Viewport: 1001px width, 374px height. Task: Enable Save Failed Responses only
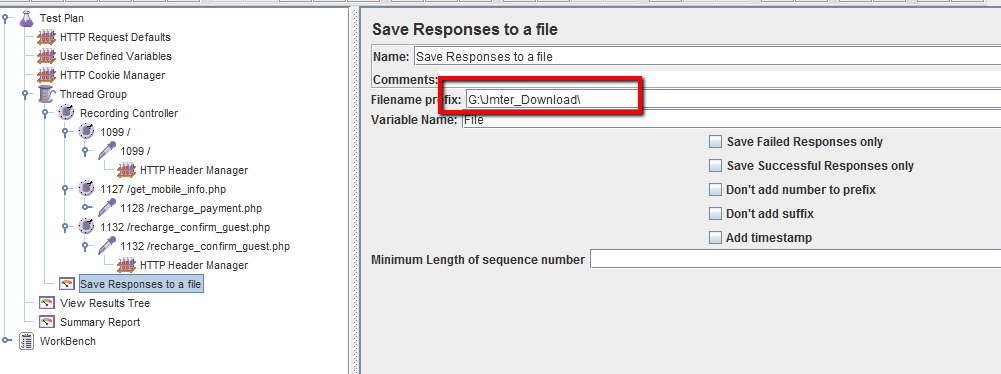point(716,142)
